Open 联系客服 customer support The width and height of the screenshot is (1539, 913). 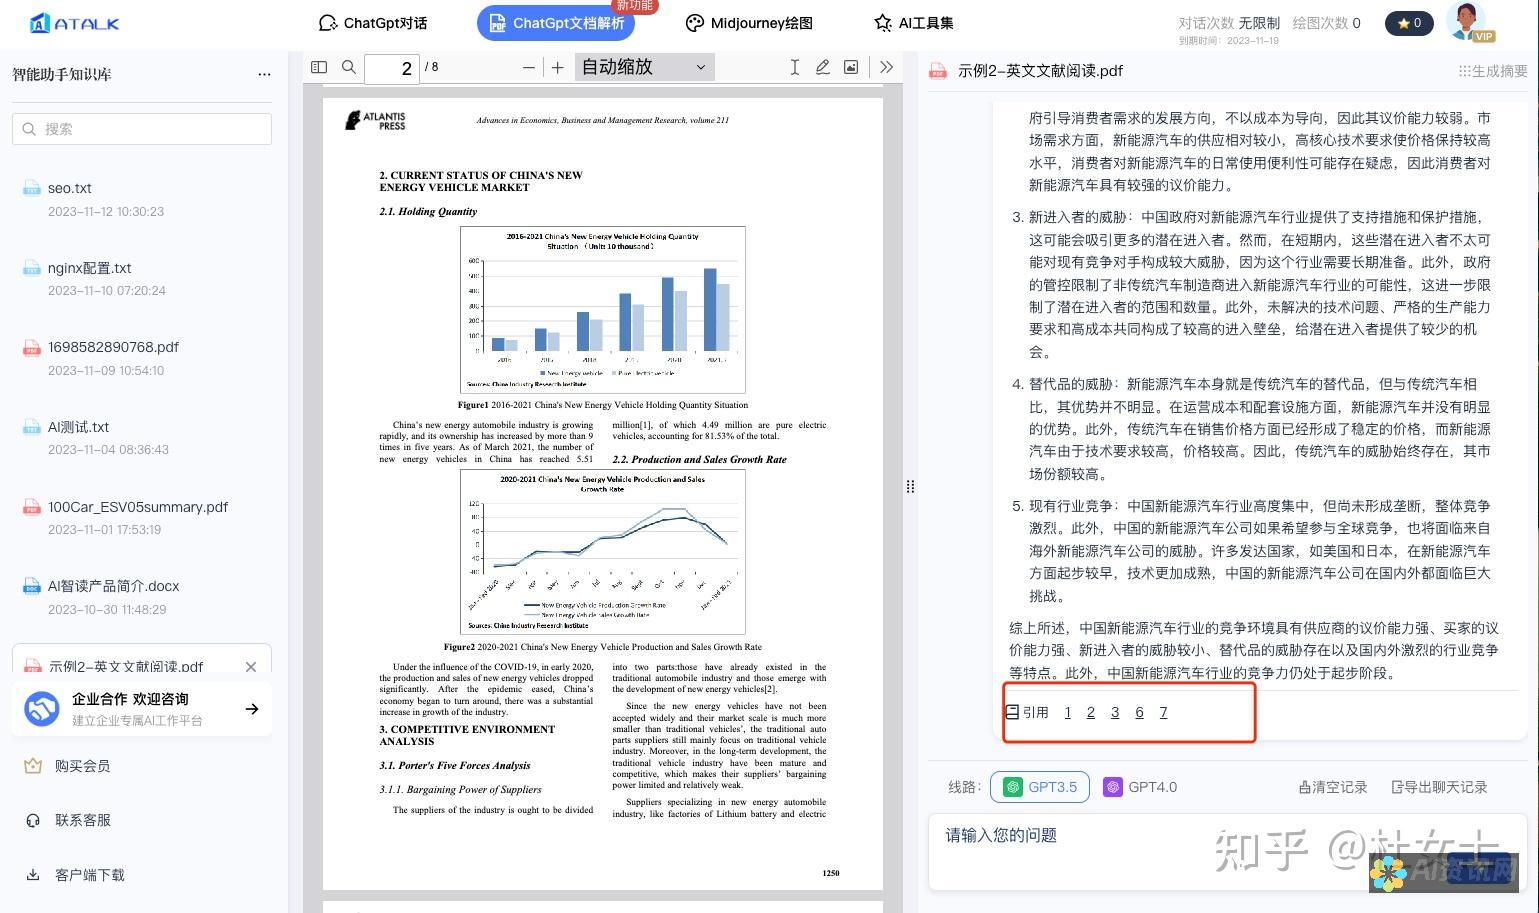click(82, 820)
